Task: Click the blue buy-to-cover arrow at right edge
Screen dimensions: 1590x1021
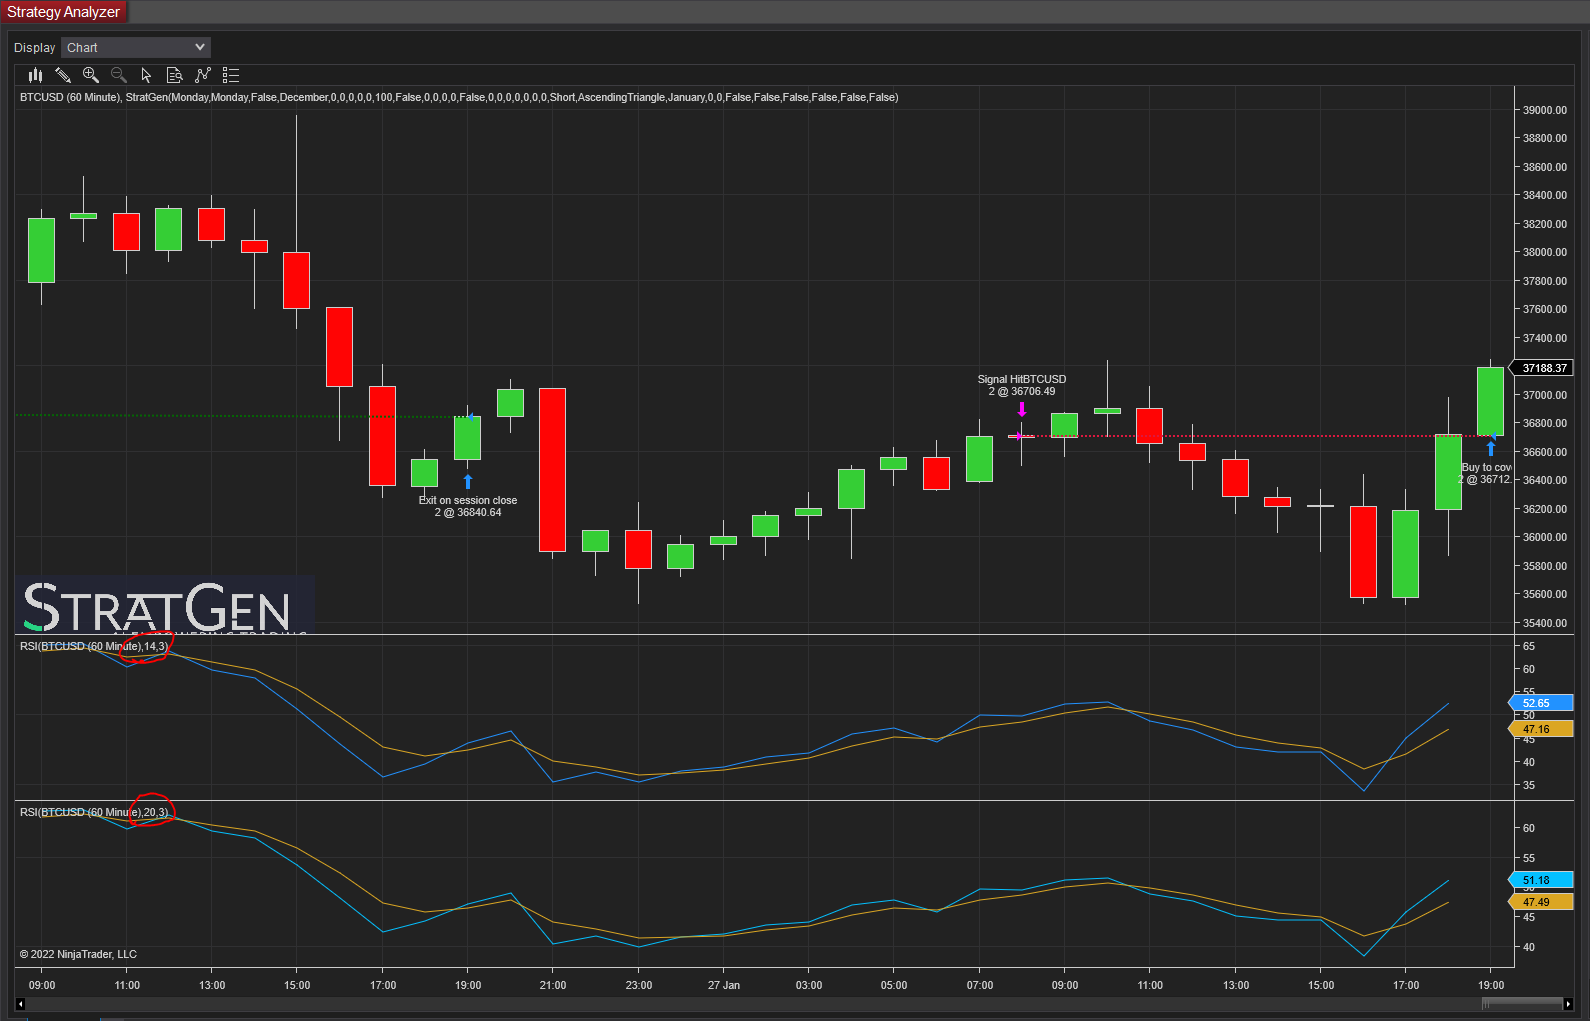Action: (x=1491, y=449)
